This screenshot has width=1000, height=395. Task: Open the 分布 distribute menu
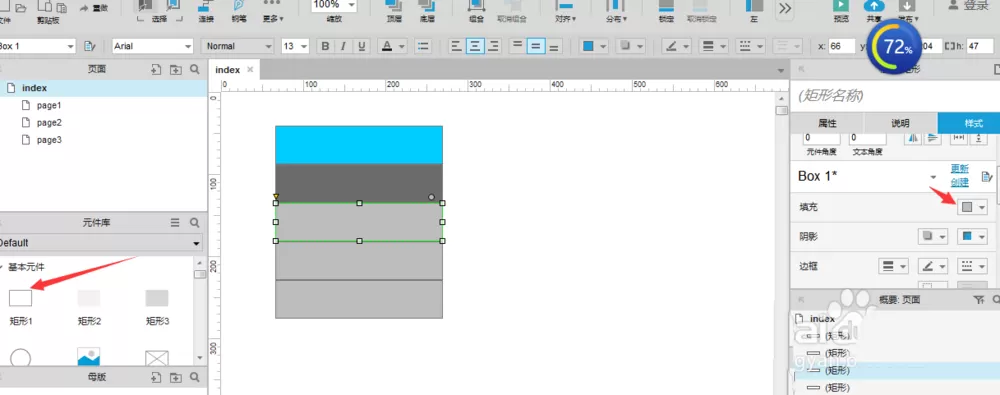(x=616, y=10)
